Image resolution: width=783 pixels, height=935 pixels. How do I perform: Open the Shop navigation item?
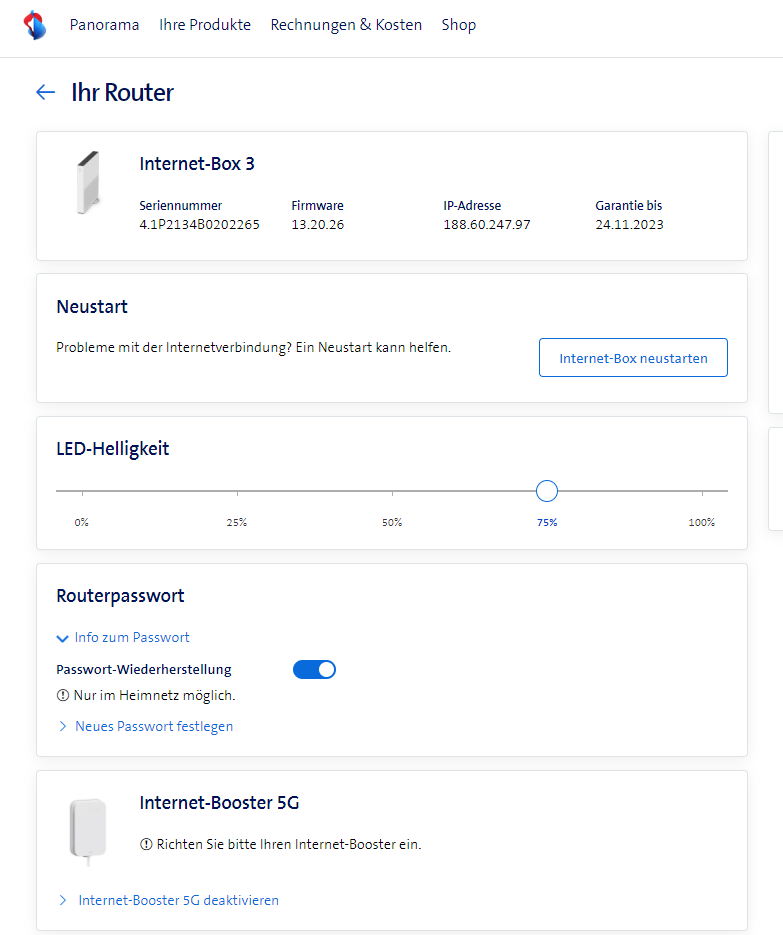(459, 25)
